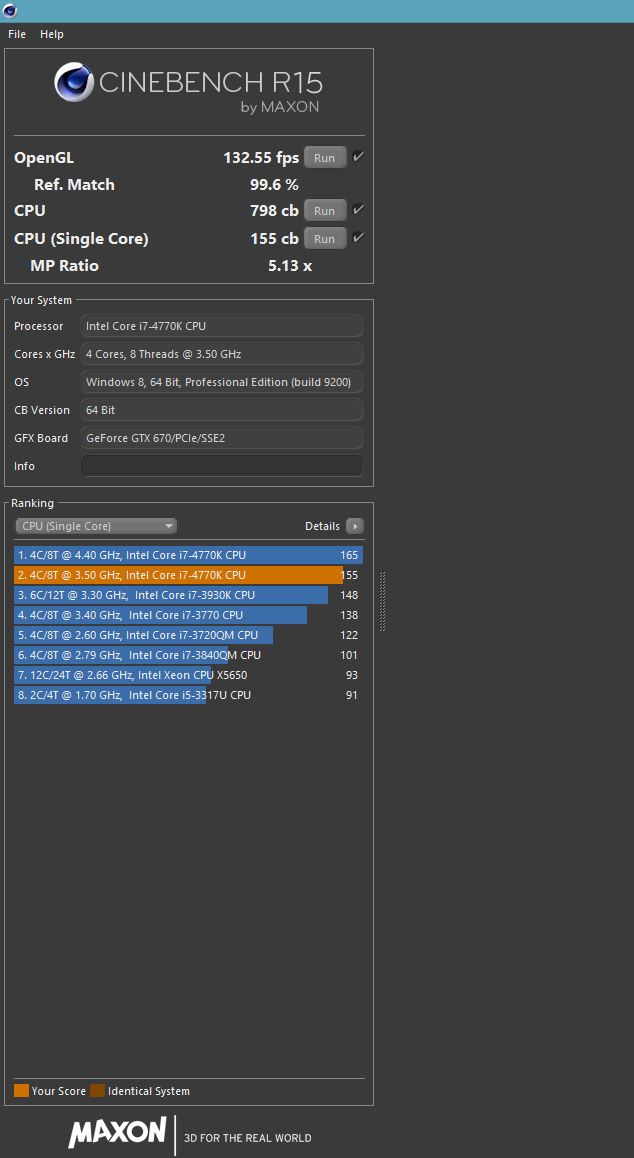
Task: Click the panel splitter grip handle
Action: [383, 601]
